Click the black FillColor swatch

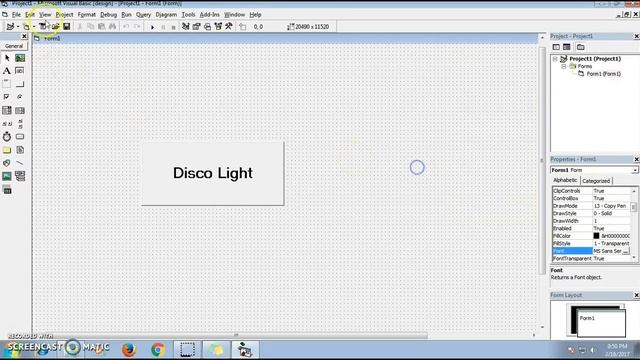point(596,236)
